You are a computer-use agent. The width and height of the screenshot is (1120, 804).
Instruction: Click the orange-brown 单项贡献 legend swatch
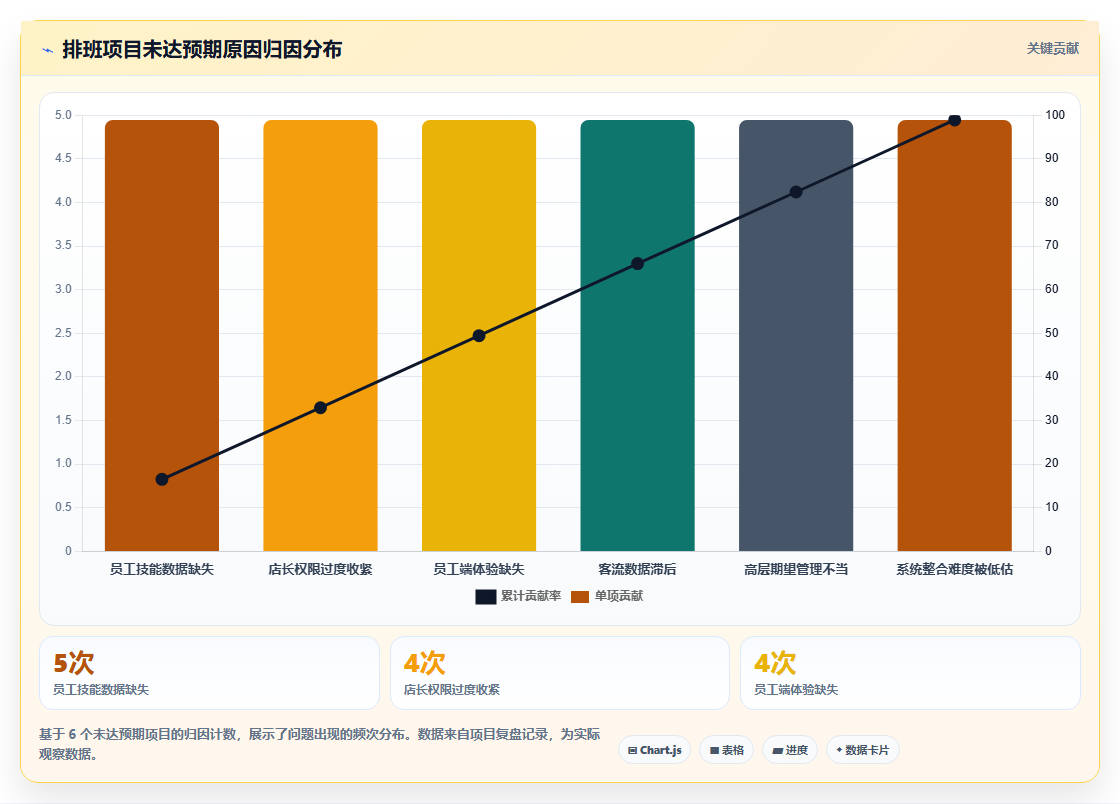580,597
